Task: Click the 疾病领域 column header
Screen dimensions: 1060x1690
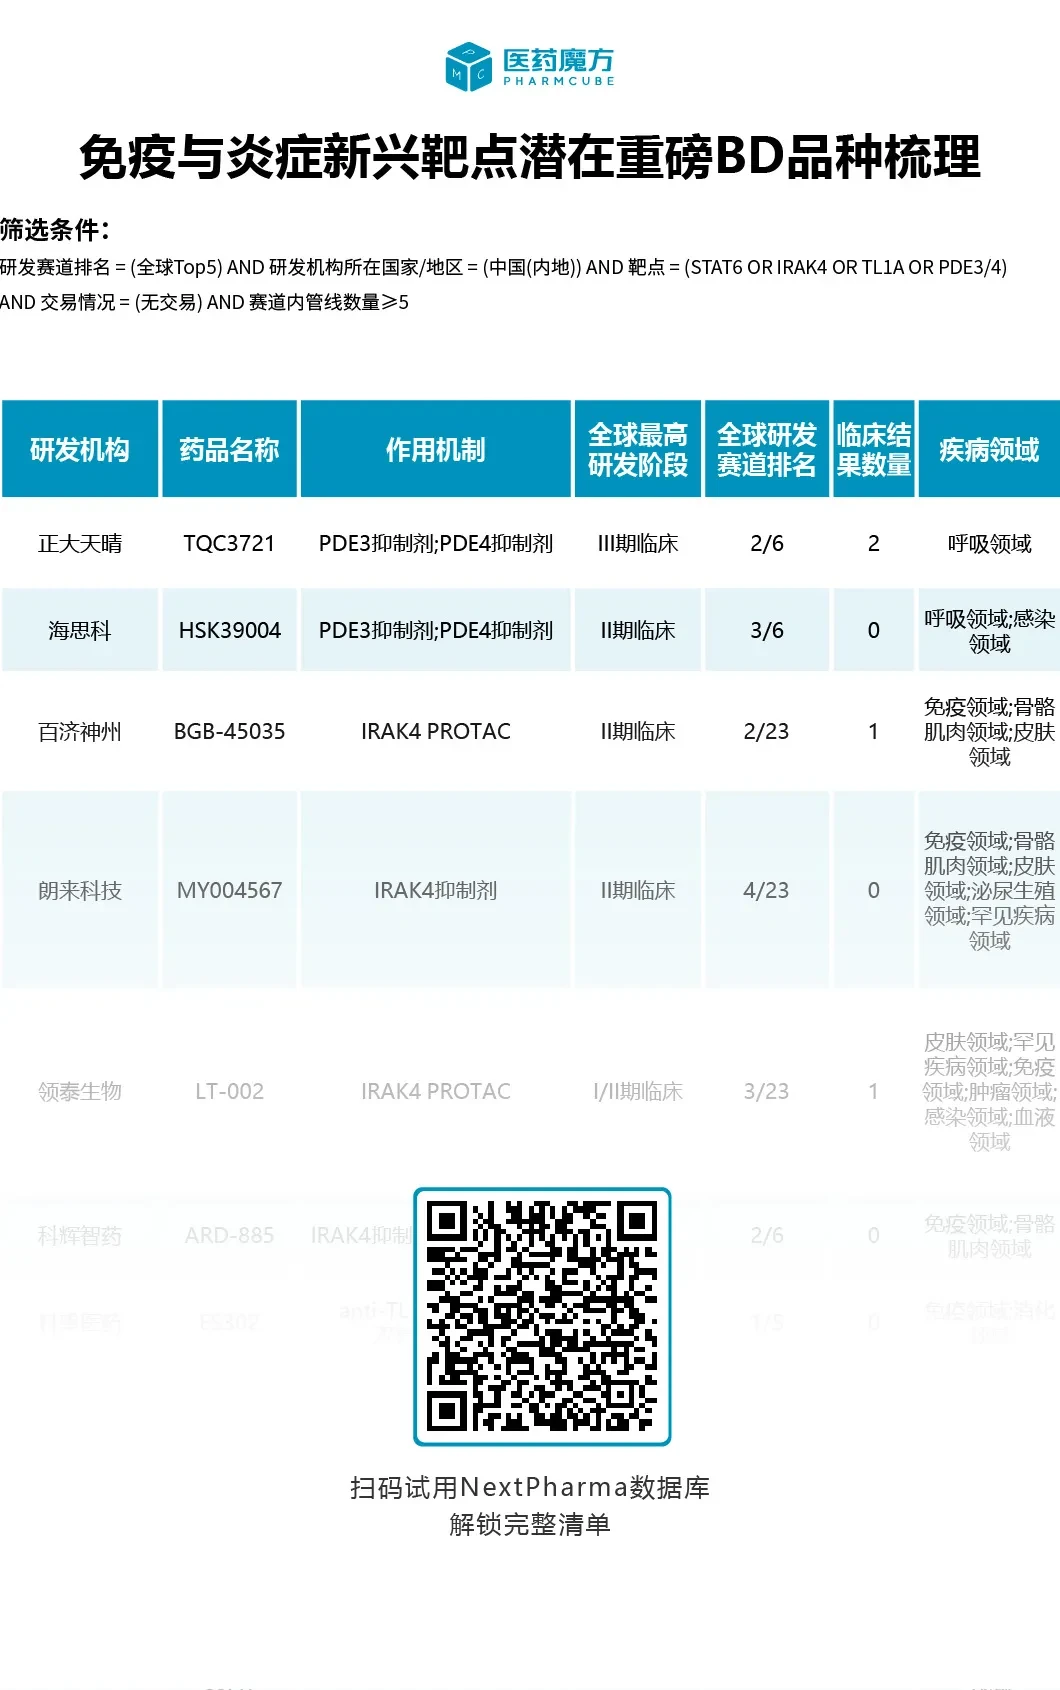Action: pos(989,449)
